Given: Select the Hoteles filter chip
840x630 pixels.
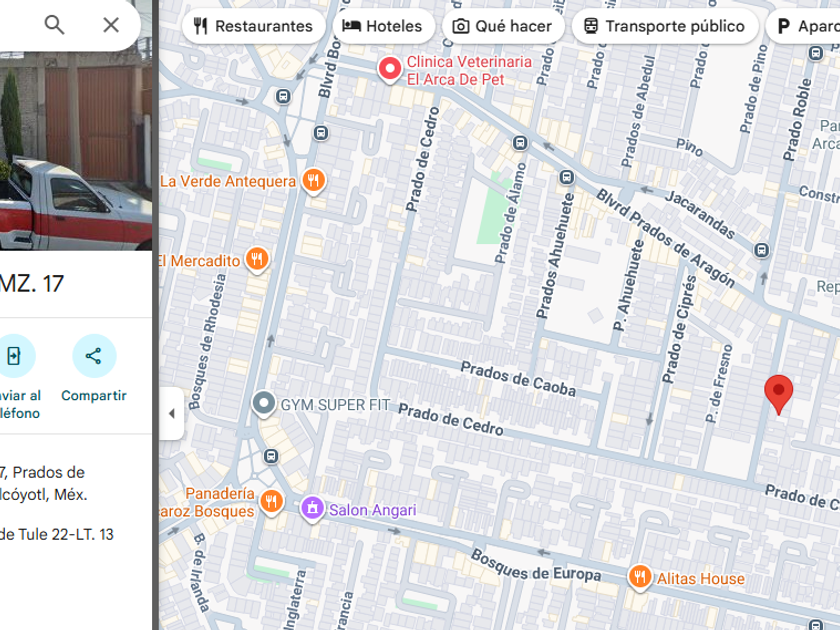Looking at the screenshot, I should (x=383, y=26).
